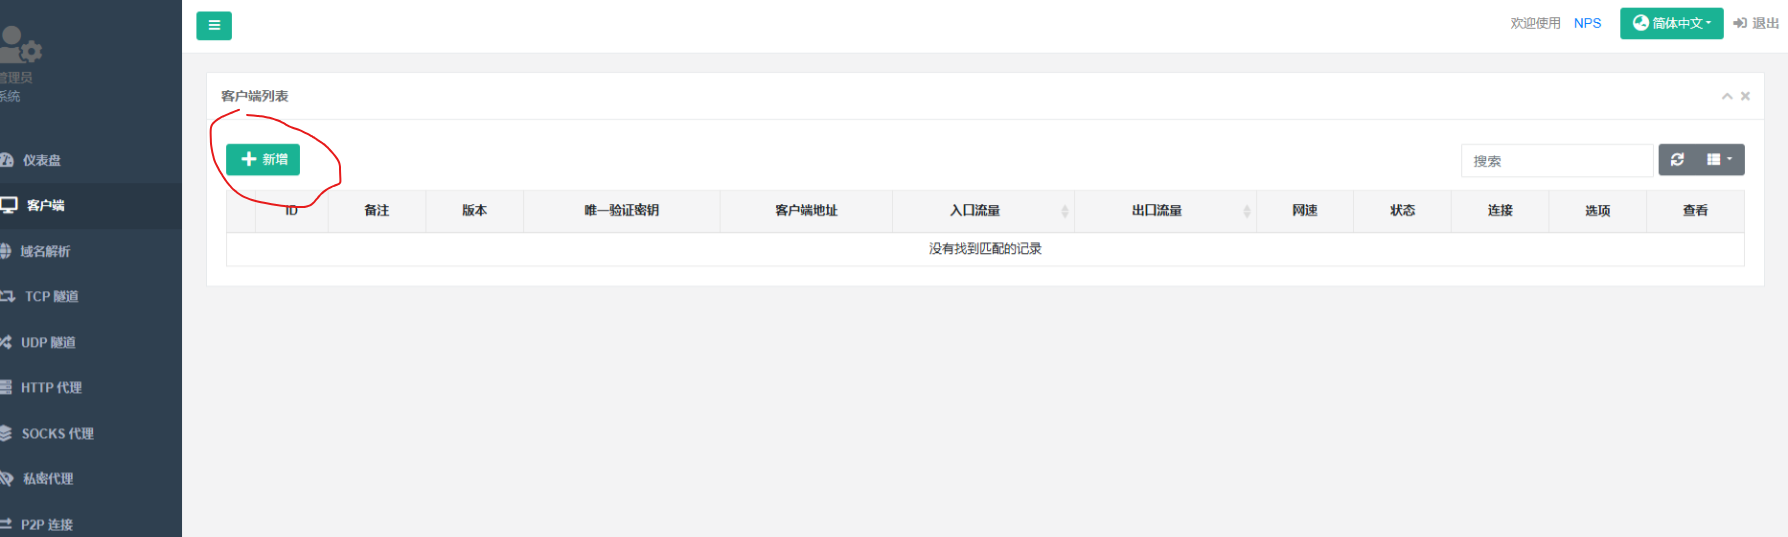This screenshot has width=1788, height=537.
Task: Select 客户端 in the sidebar
Action: click(45, 205)
